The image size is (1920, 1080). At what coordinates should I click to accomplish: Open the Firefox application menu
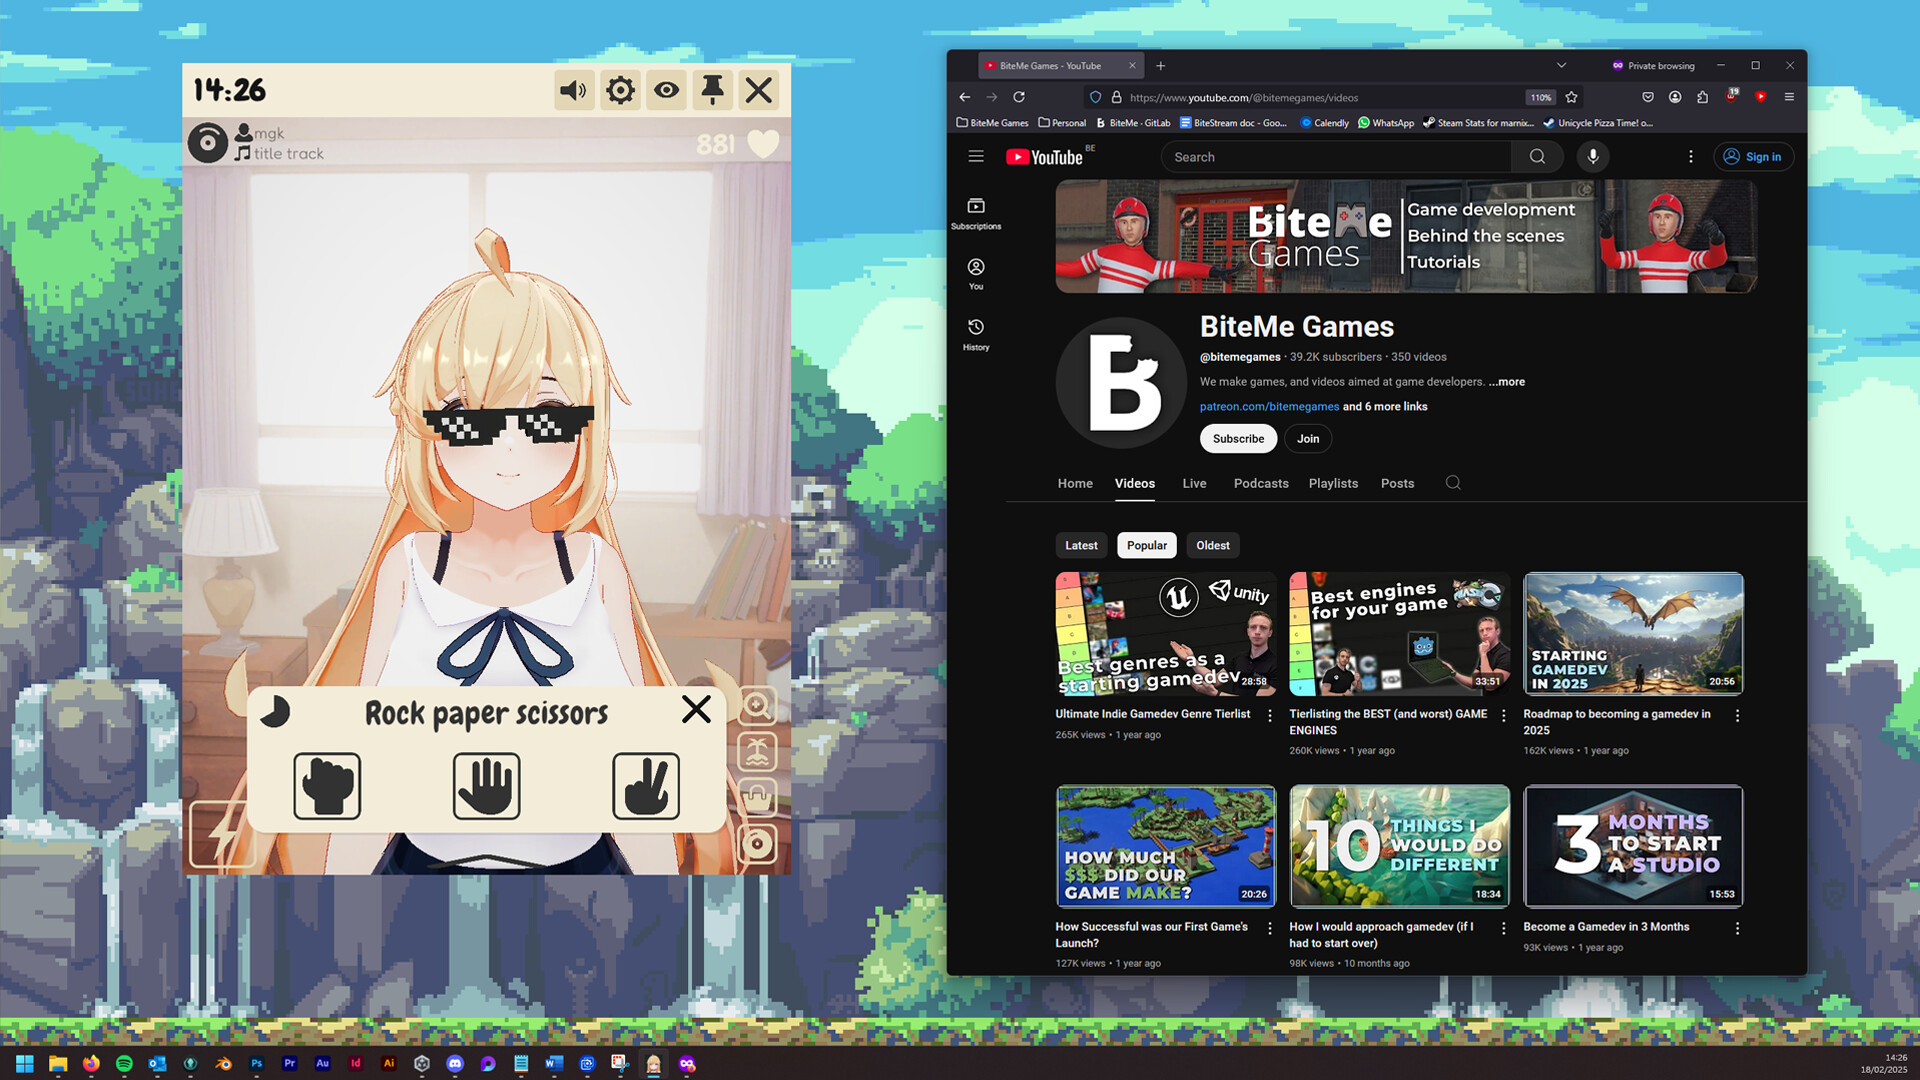pos(1789,97)
